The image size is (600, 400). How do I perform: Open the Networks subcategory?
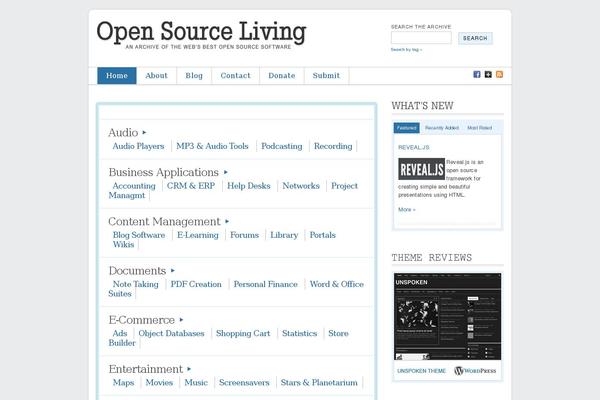pyautogui.click(x=301, y=186)
